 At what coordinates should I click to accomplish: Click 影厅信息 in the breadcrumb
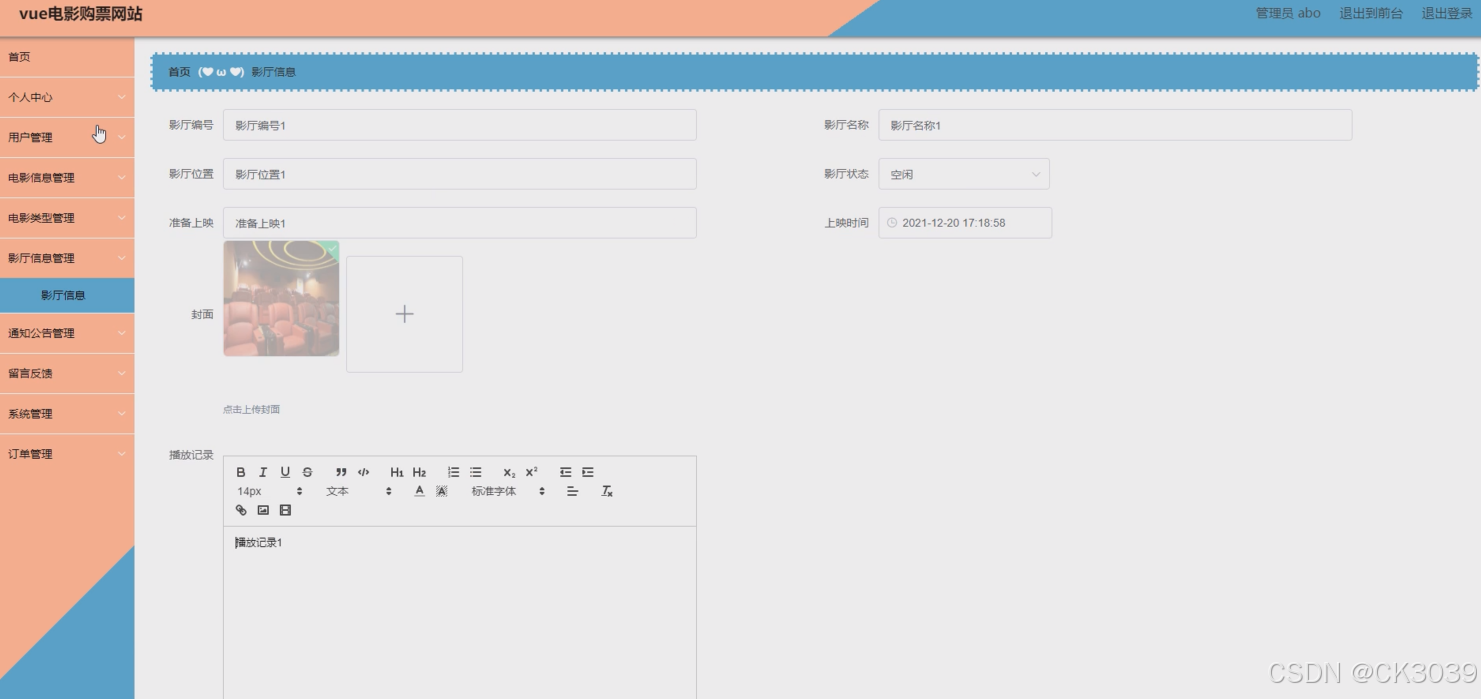[x=273, y=72]
